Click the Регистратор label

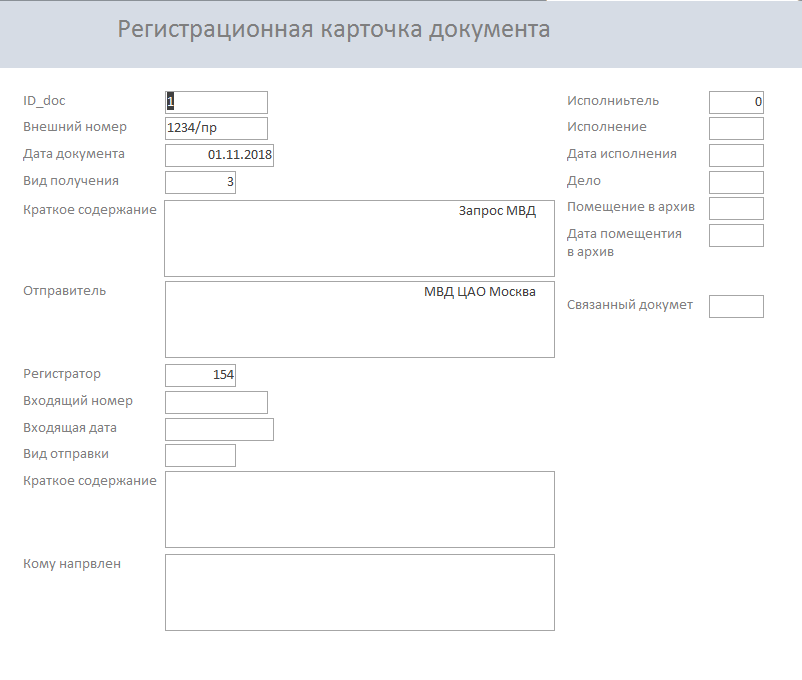click(62, 374)
